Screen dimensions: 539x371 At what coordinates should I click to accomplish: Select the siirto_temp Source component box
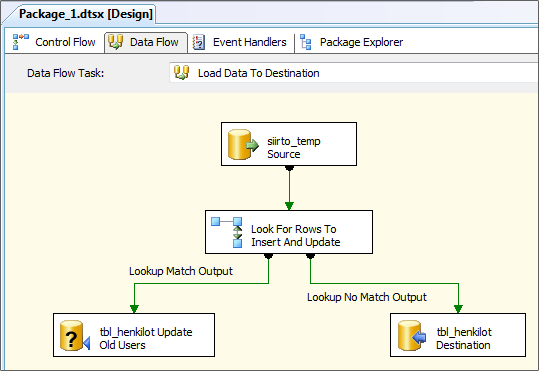[289, 144]
